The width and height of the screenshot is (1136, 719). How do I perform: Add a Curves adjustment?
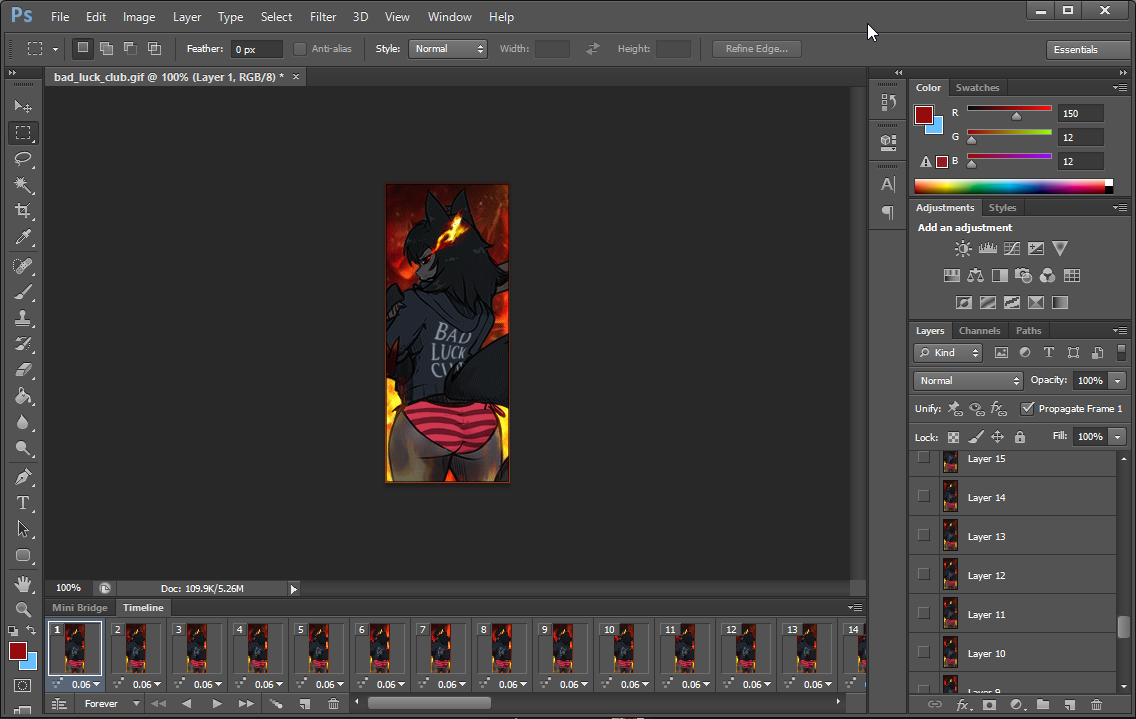click(1012, 249)
